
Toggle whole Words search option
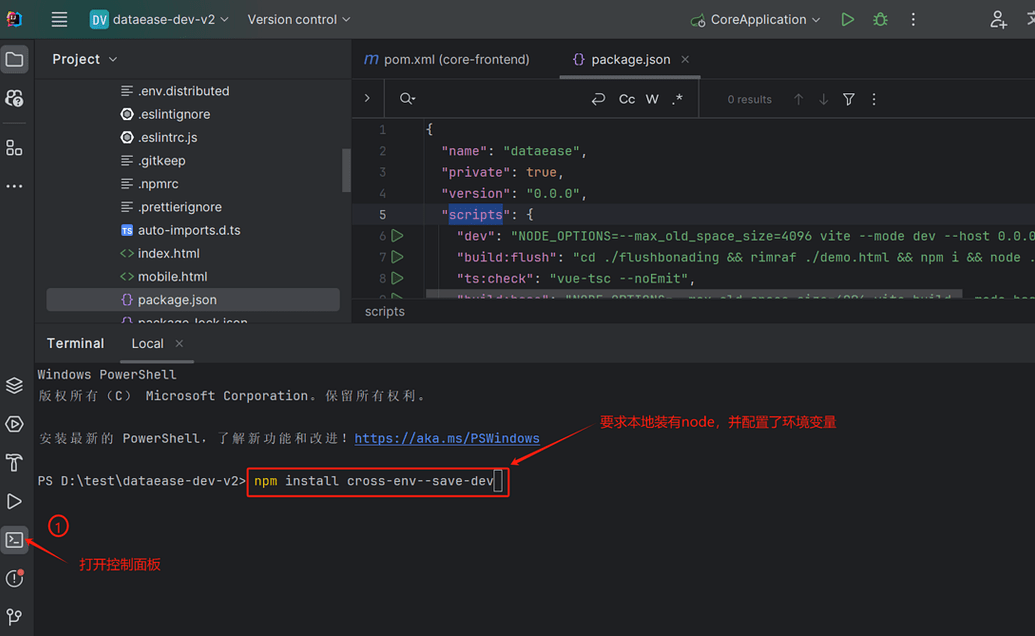(652, 99)
